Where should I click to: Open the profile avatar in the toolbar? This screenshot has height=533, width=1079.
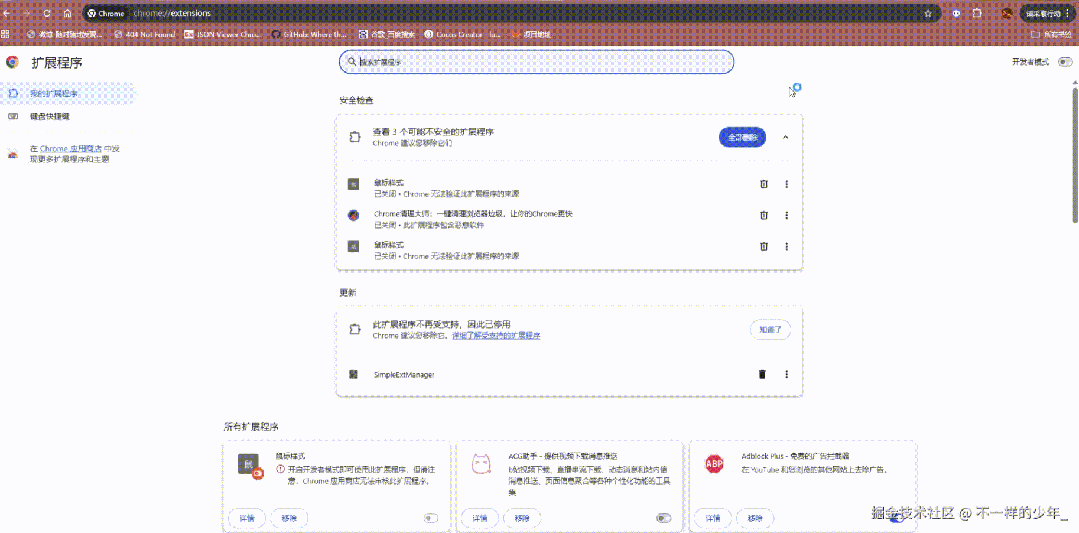1007,13
